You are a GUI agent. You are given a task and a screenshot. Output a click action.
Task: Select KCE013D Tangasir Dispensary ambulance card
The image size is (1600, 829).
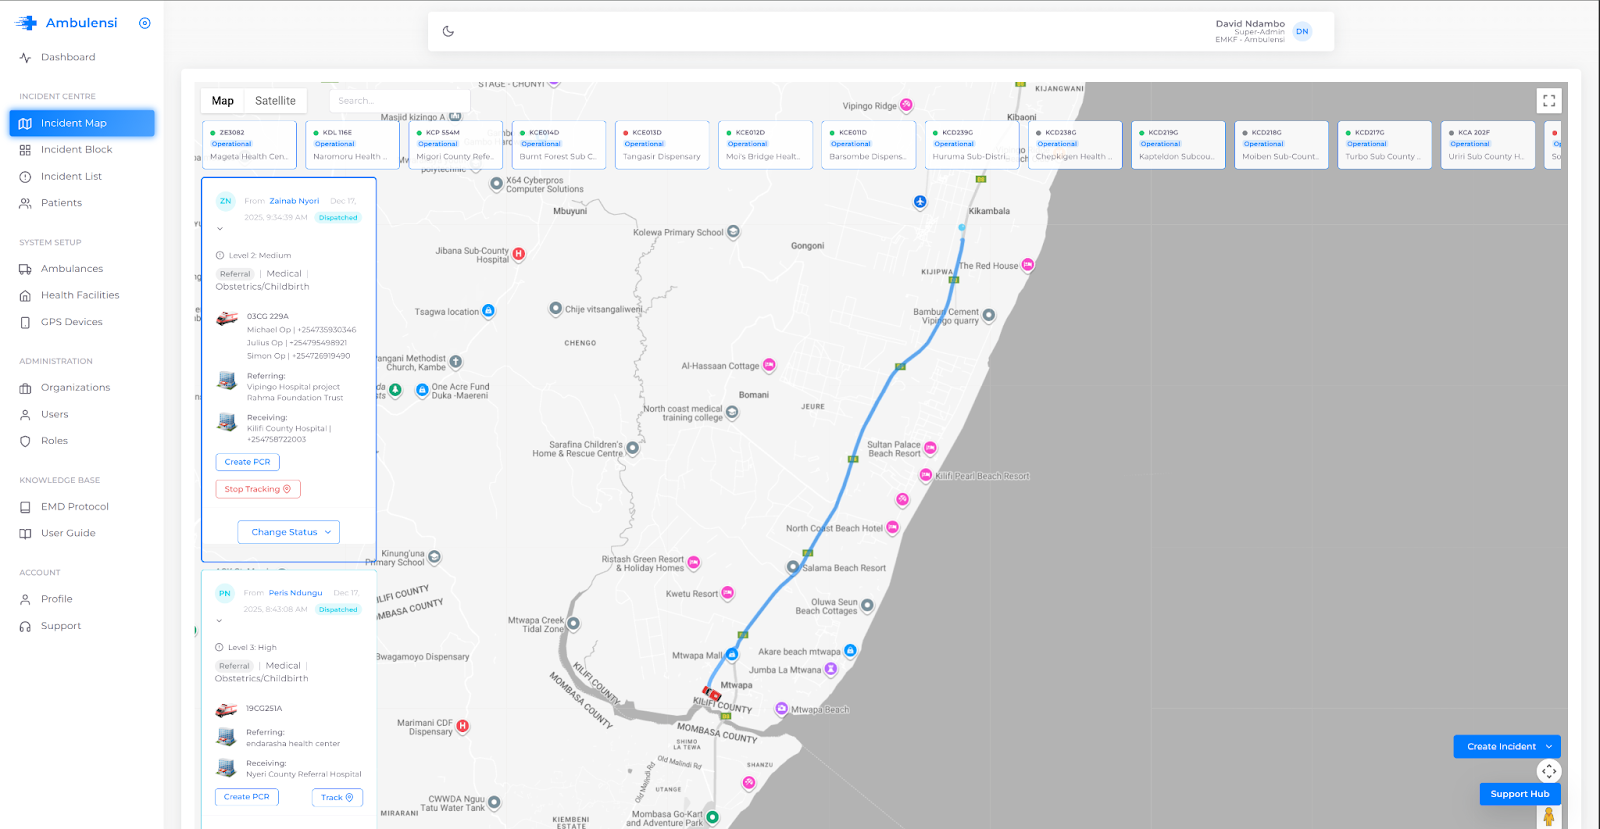pyautogui.click(x=662, y=145)
